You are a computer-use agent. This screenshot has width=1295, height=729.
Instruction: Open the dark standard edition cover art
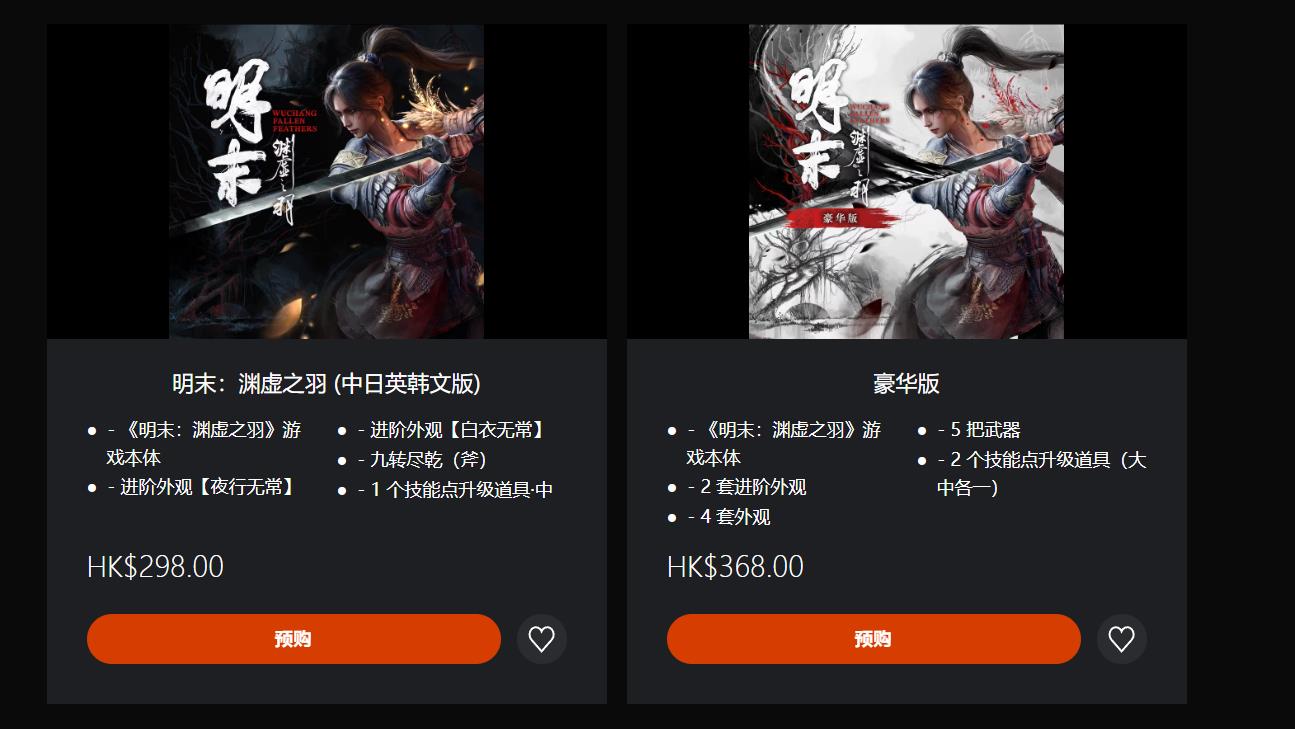tap(326, 182)
